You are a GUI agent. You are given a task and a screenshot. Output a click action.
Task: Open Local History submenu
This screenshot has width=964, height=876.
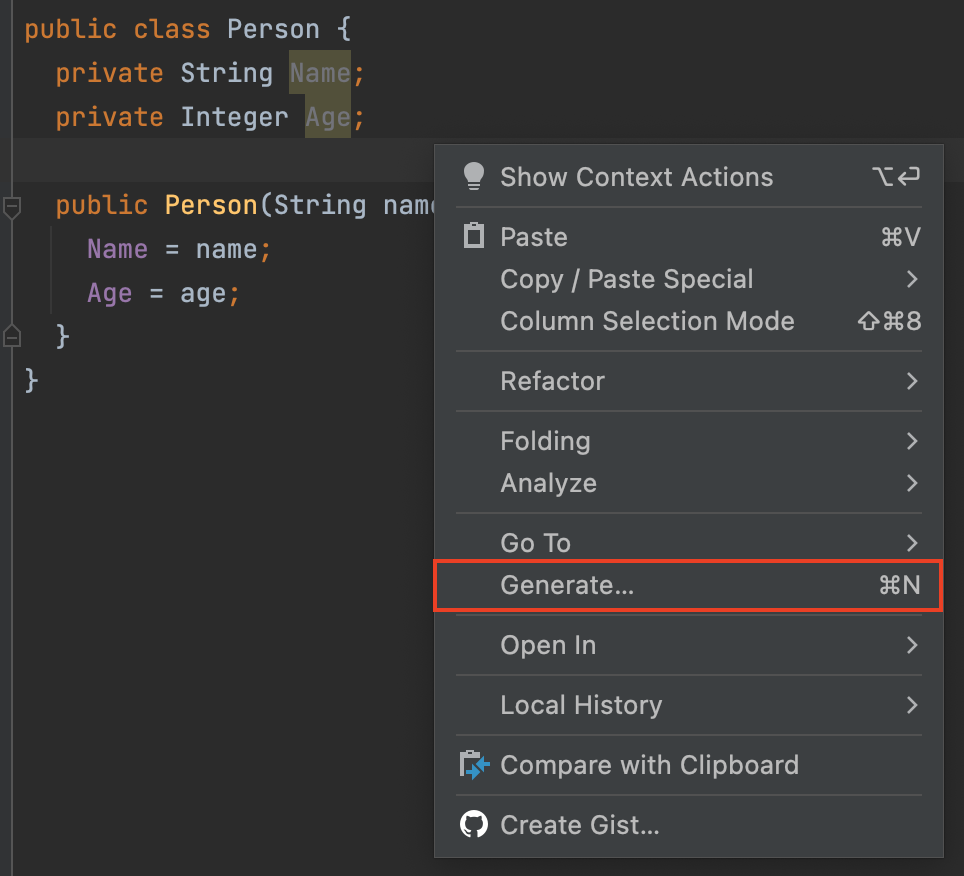(x=581, y=705)
